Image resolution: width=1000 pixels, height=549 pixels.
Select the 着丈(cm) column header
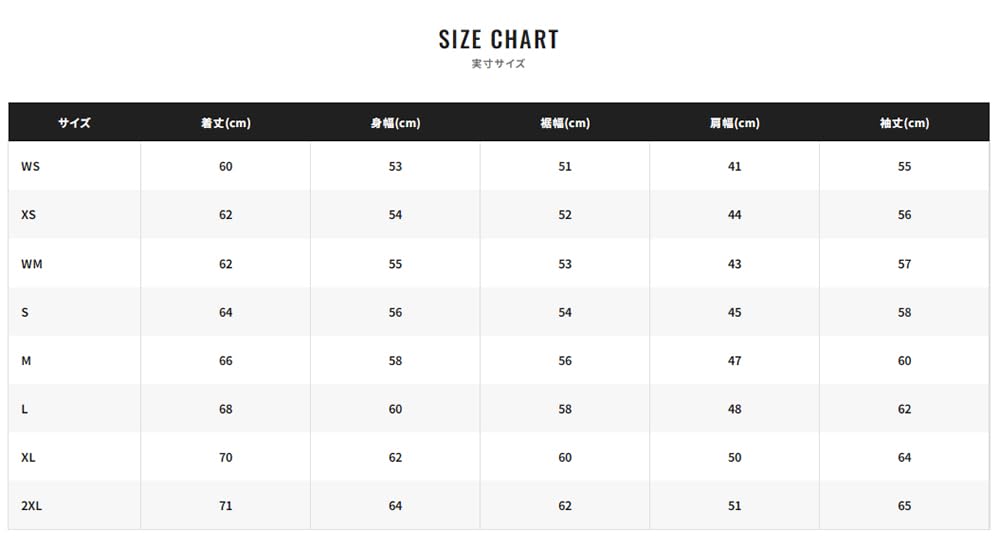point(225,123)
